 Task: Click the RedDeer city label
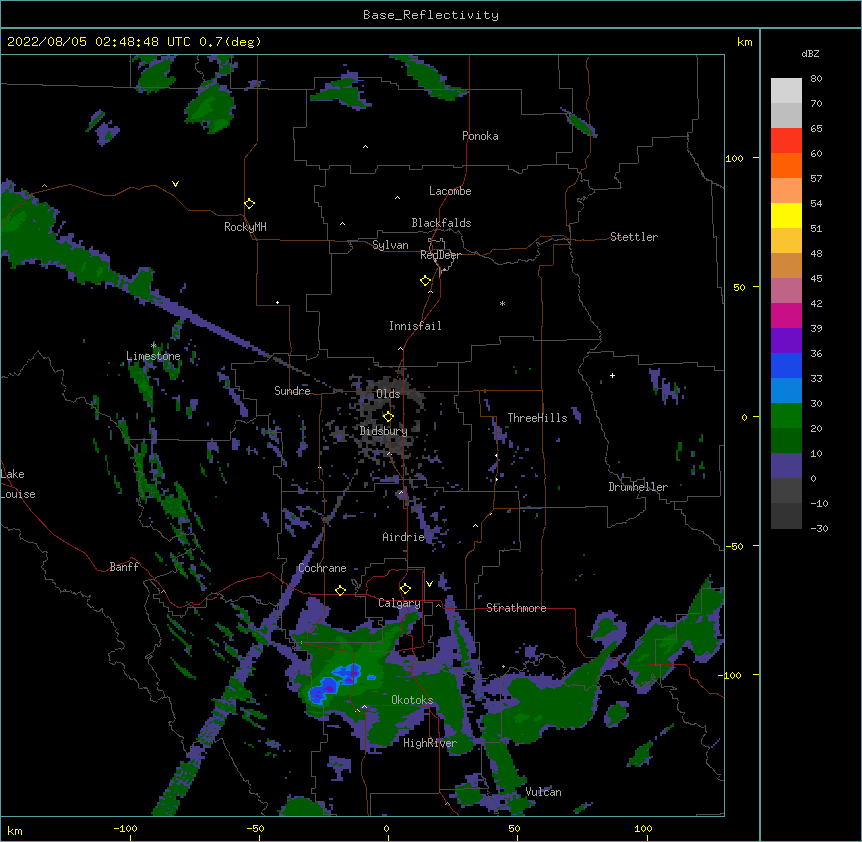click(440, 255)
